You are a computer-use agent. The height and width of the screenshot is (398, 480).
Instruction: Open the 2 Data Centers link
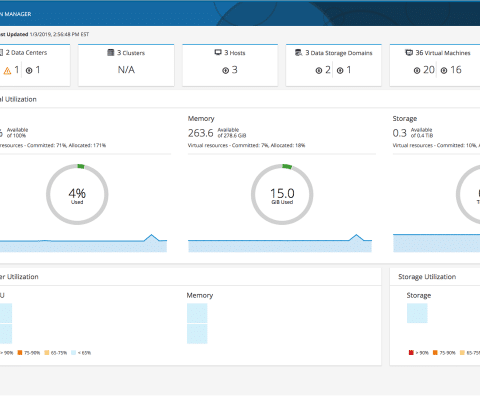pos(26,53)
